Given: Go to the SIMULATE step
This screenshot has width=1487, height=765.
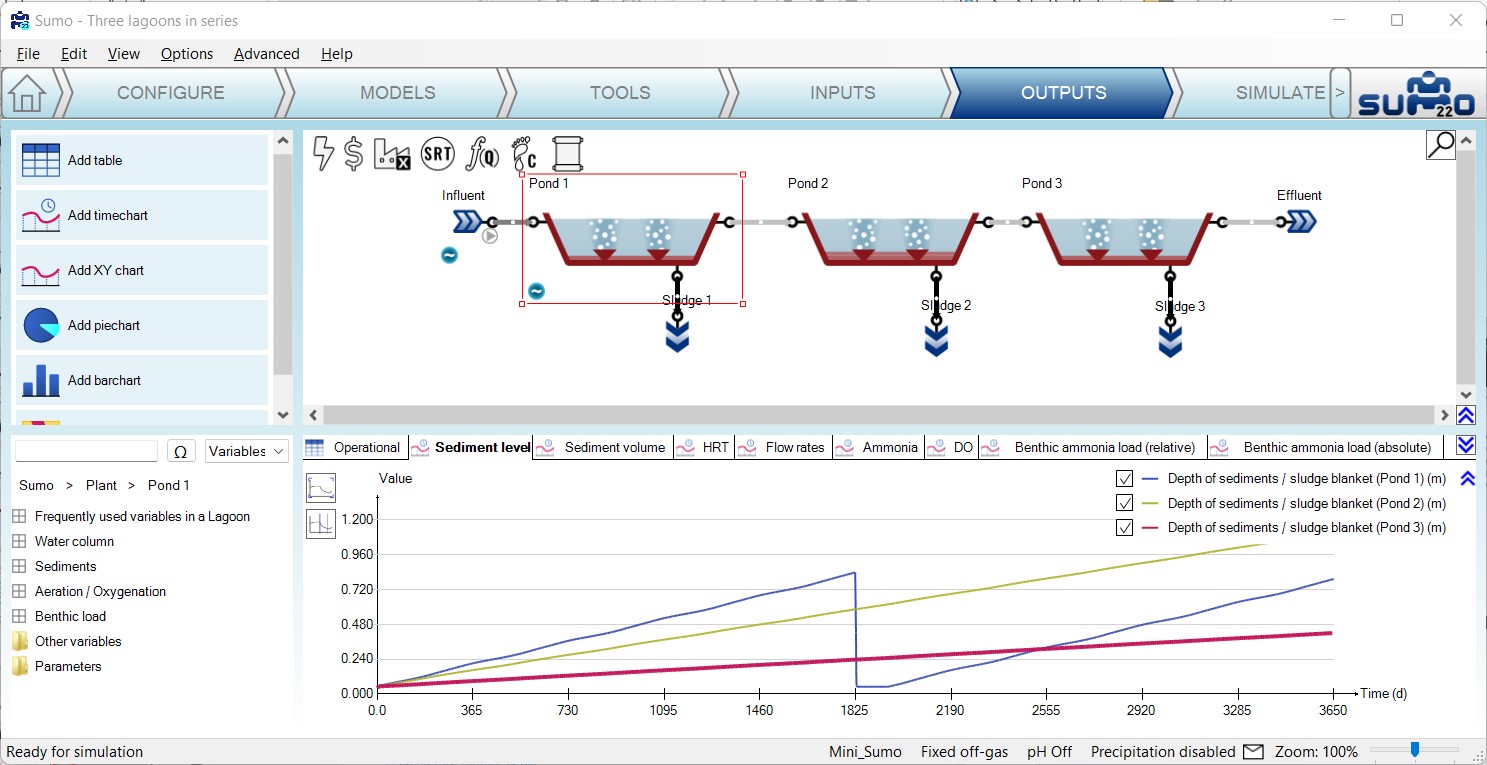Looking at the screenshot, I should pyautogui.click(x=1279, y=93).
